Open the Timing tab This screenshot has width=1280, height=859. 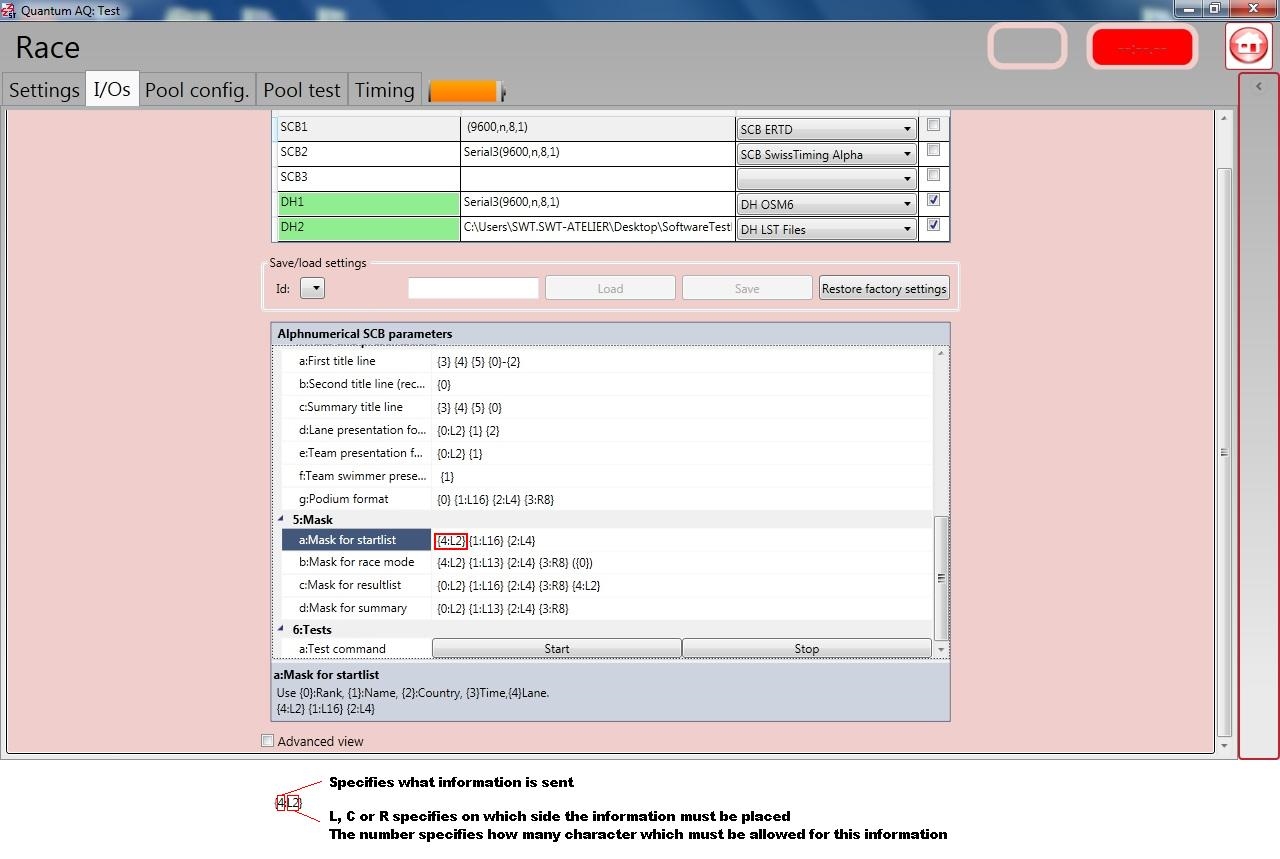pos(384,90)
